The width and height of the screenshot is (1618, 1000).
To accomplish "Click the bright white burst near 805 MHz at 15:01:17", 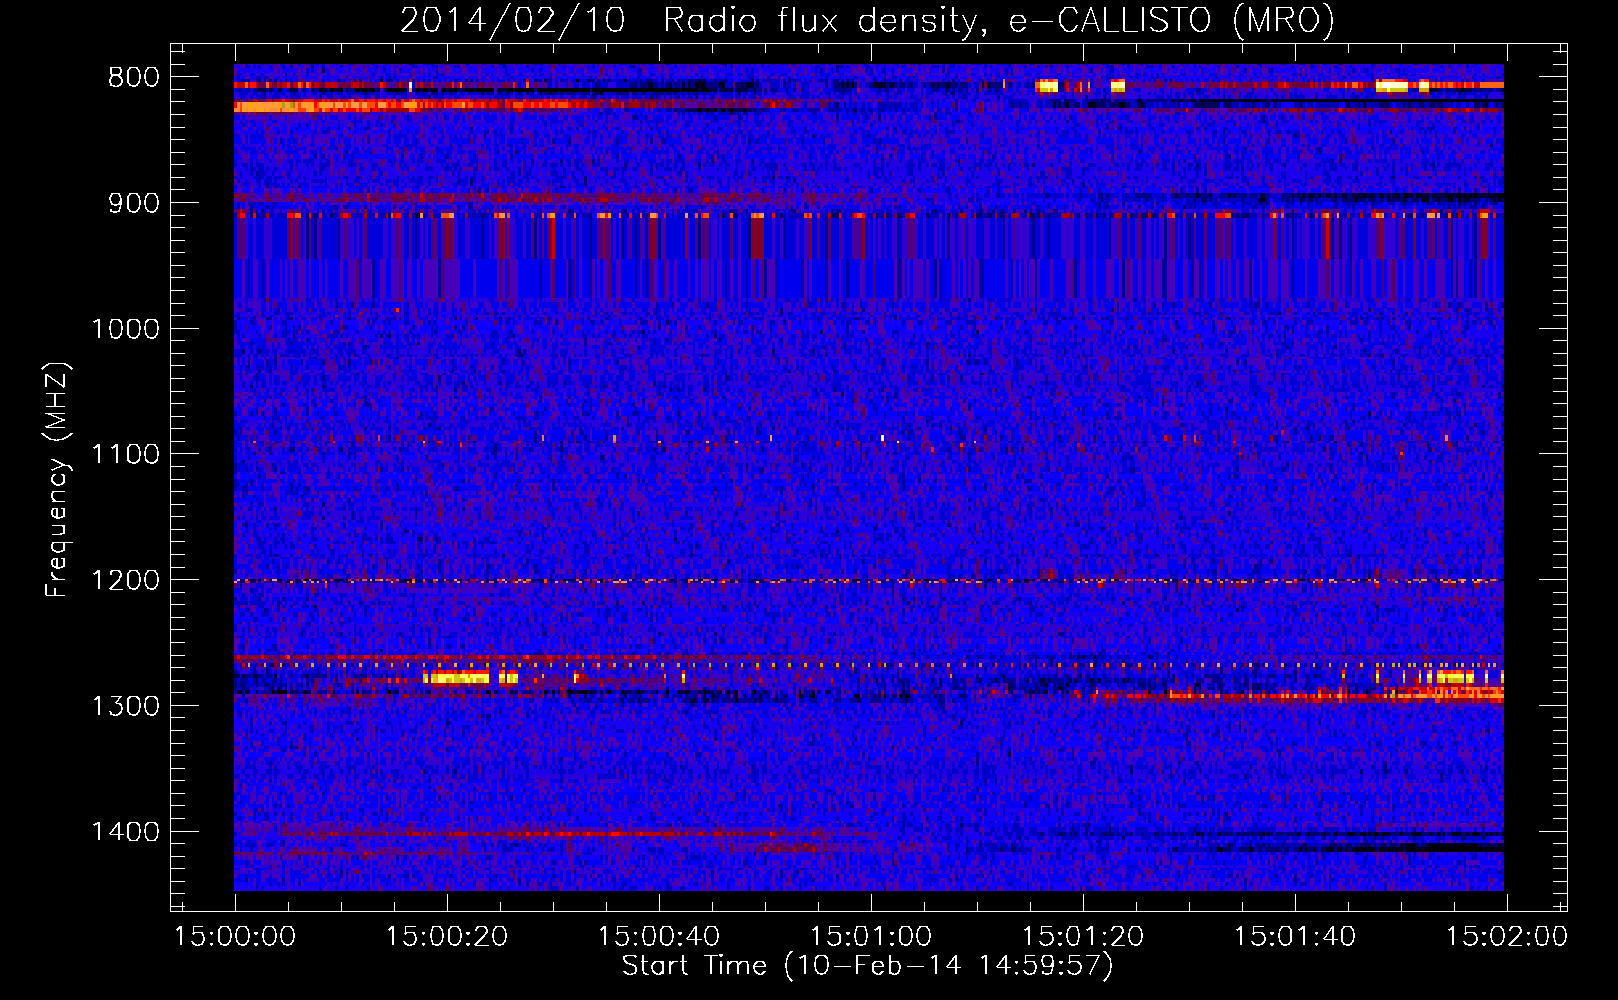I will [1047, 86].
